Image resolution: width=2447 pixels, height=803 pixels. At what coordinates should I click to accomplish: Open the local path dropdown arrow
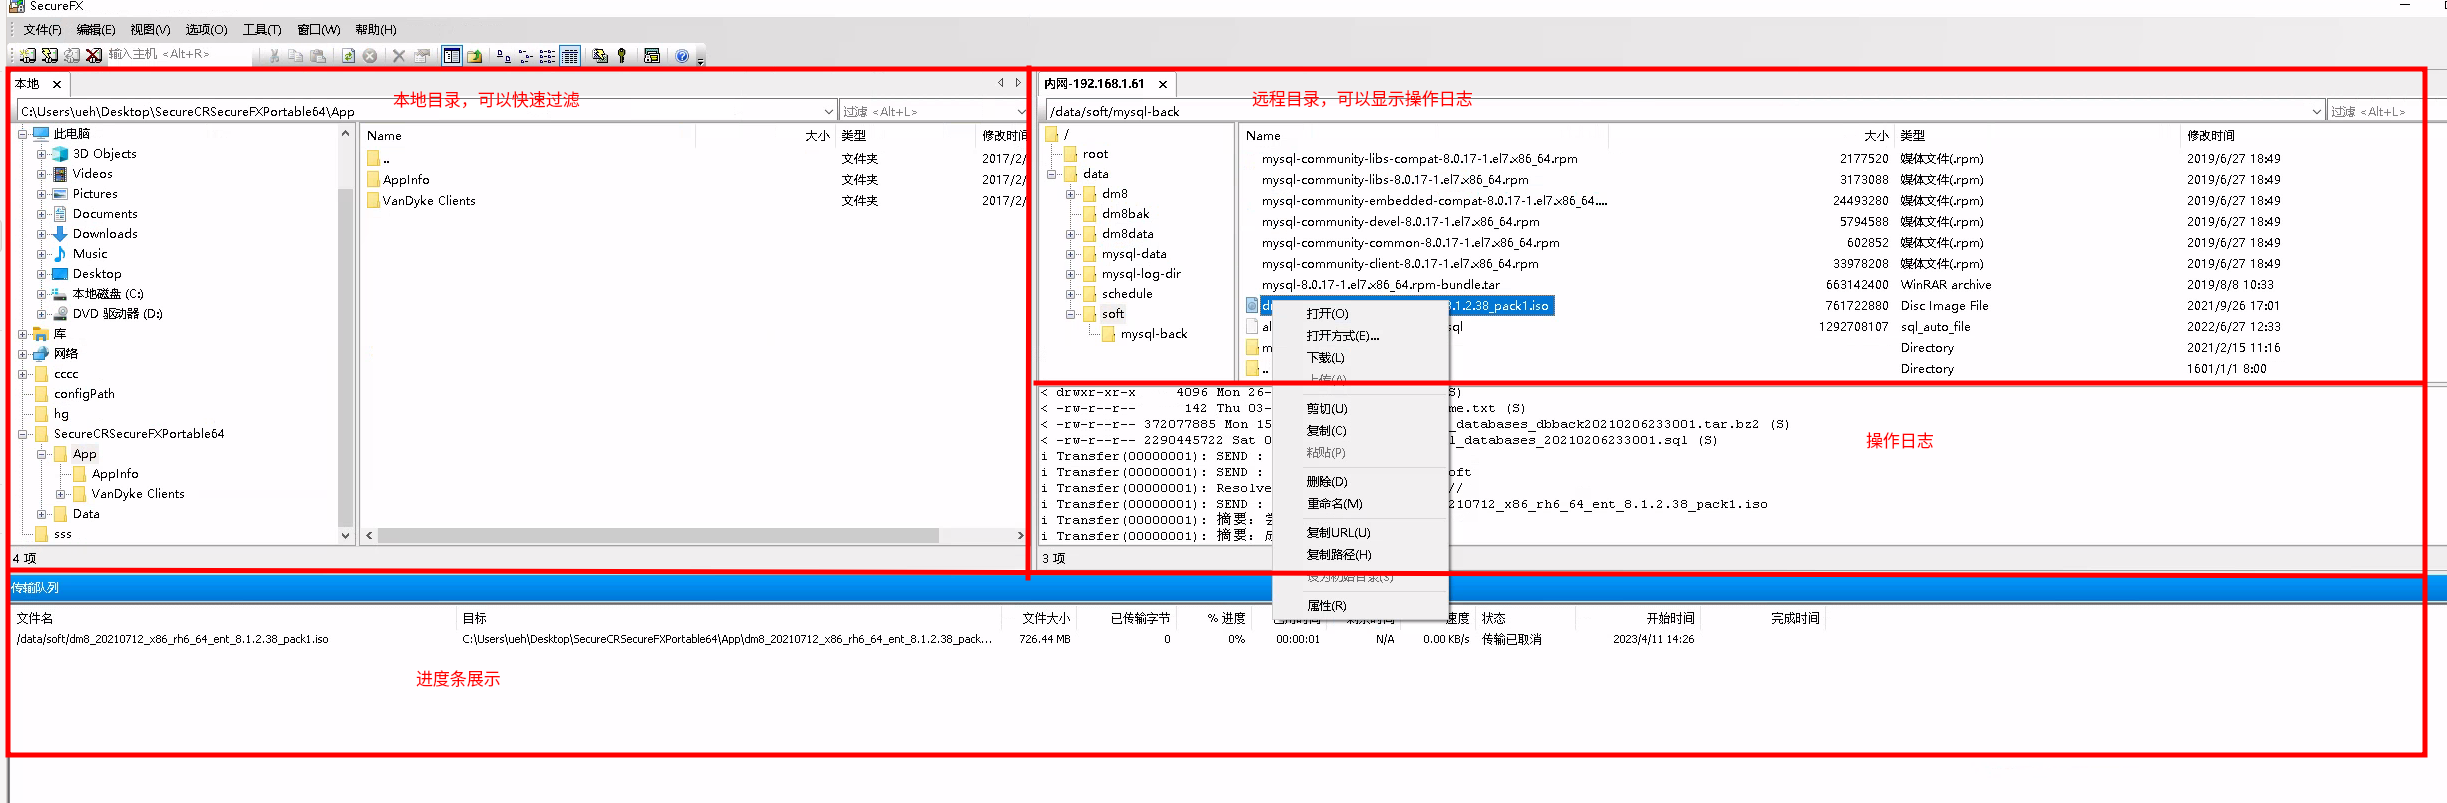(x=829, y=111)
